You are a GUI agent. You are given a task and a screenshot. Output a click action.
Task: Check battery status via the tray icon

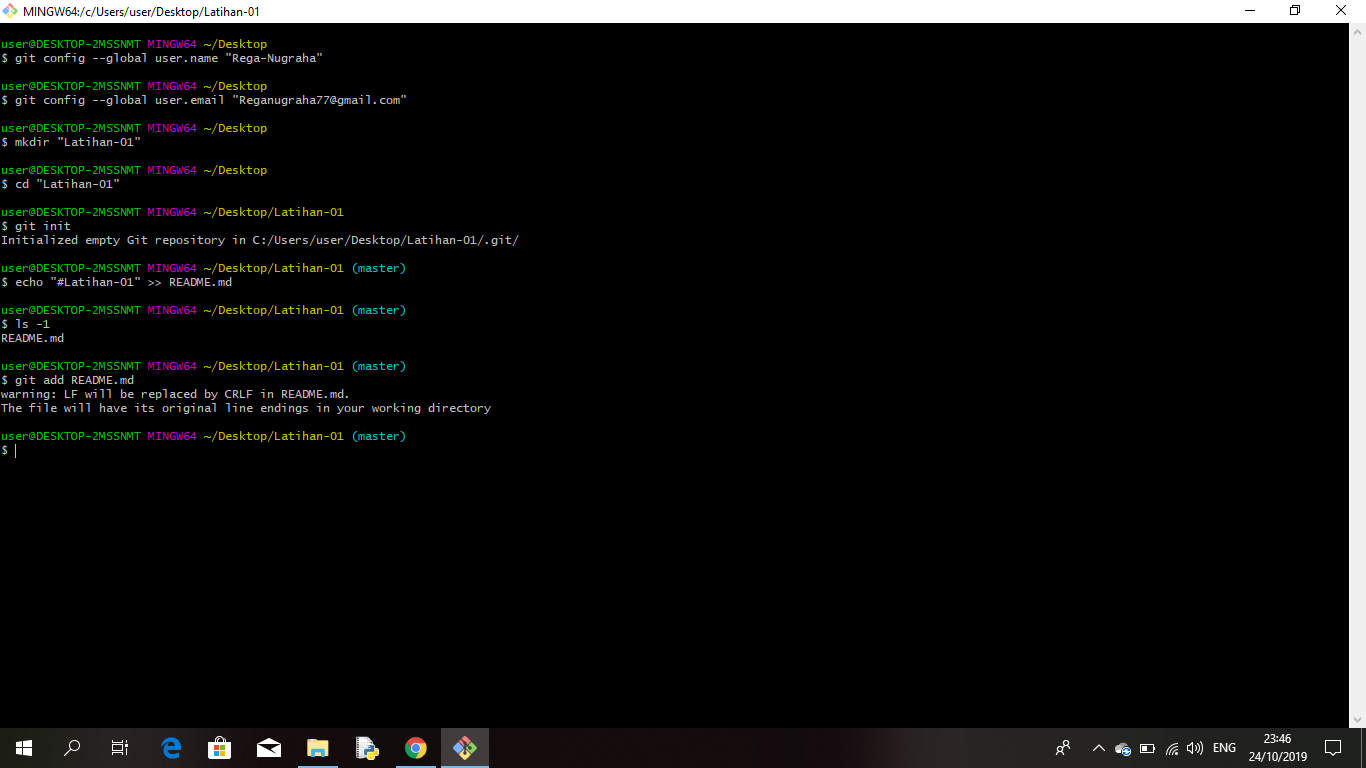click(1146, 747)
